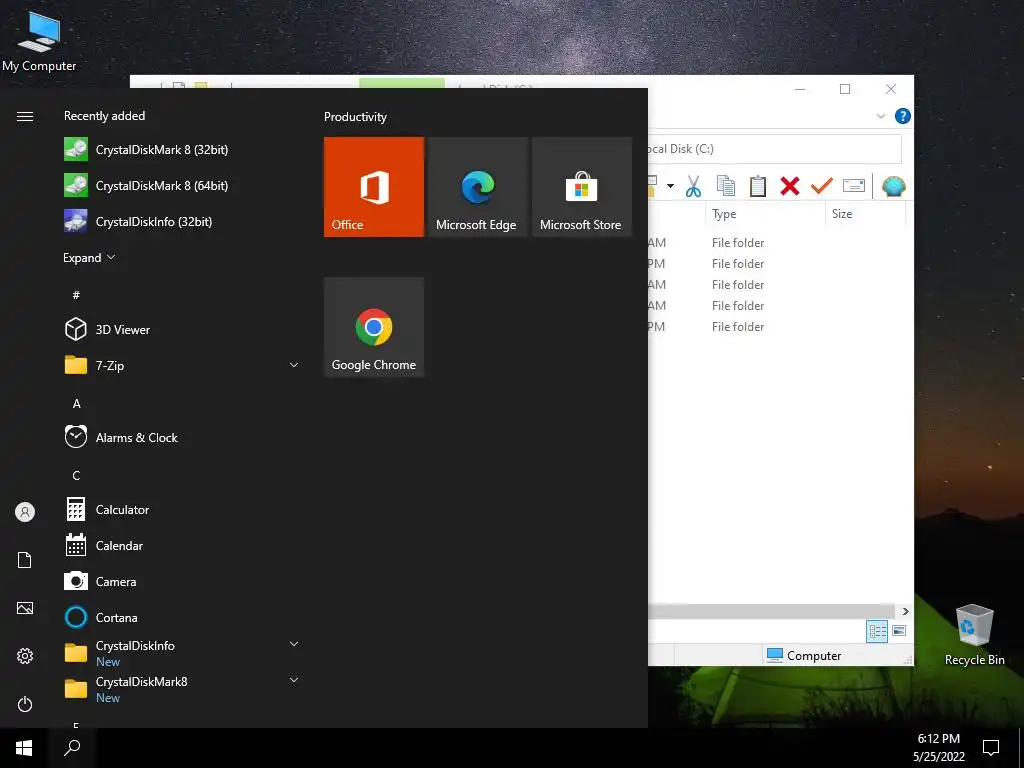
Task: Click the orange checkmark Properties icon
Action: pyautogui.click(x=822, y=186)
